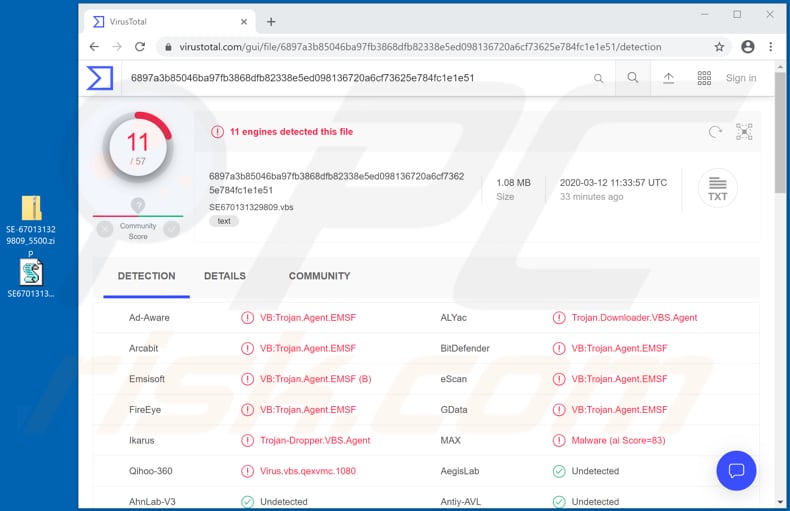Open the chat bubble button
The height and width of the screenshot is (511, 790).
click(x=736, y=470)
